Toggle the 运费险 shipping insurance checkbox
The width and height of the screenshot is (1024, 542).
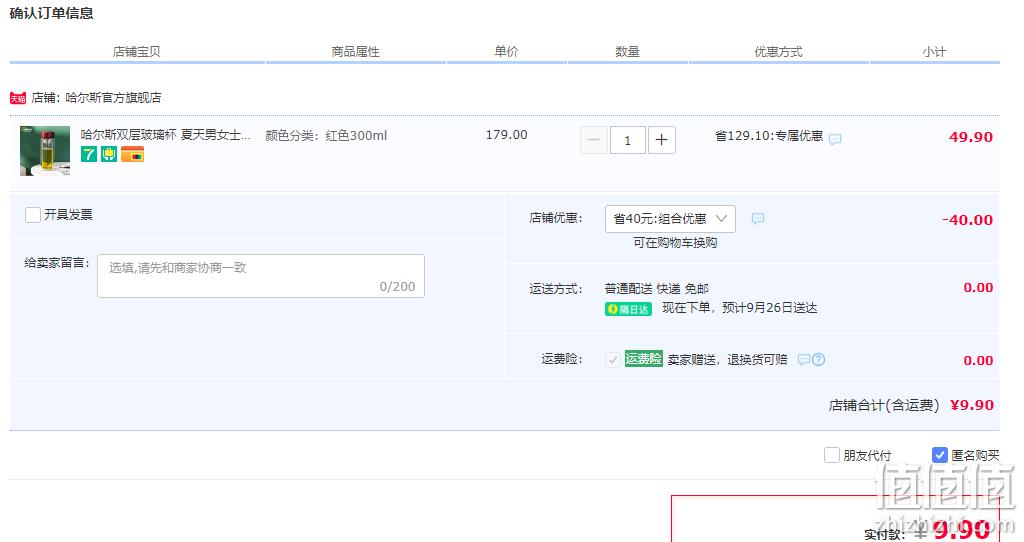pos(613,360)
